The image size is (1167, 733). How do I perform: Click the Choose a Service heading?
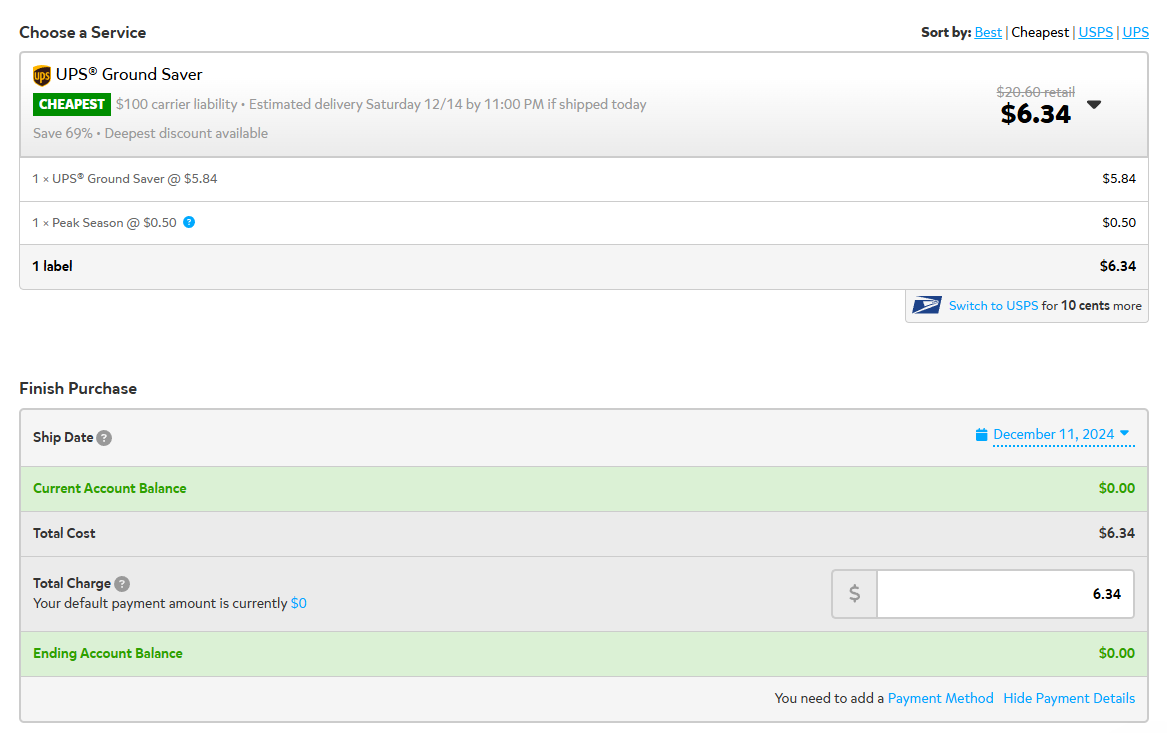(x=83, y=32)
